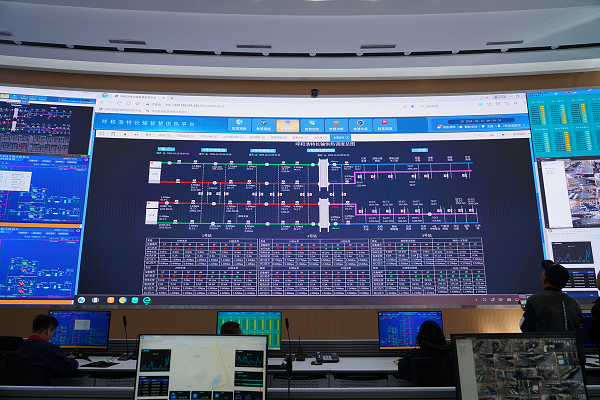The image size is (600, 400).
Task: Launch the Edge browser from the taskbar
Action: [147, 300]
